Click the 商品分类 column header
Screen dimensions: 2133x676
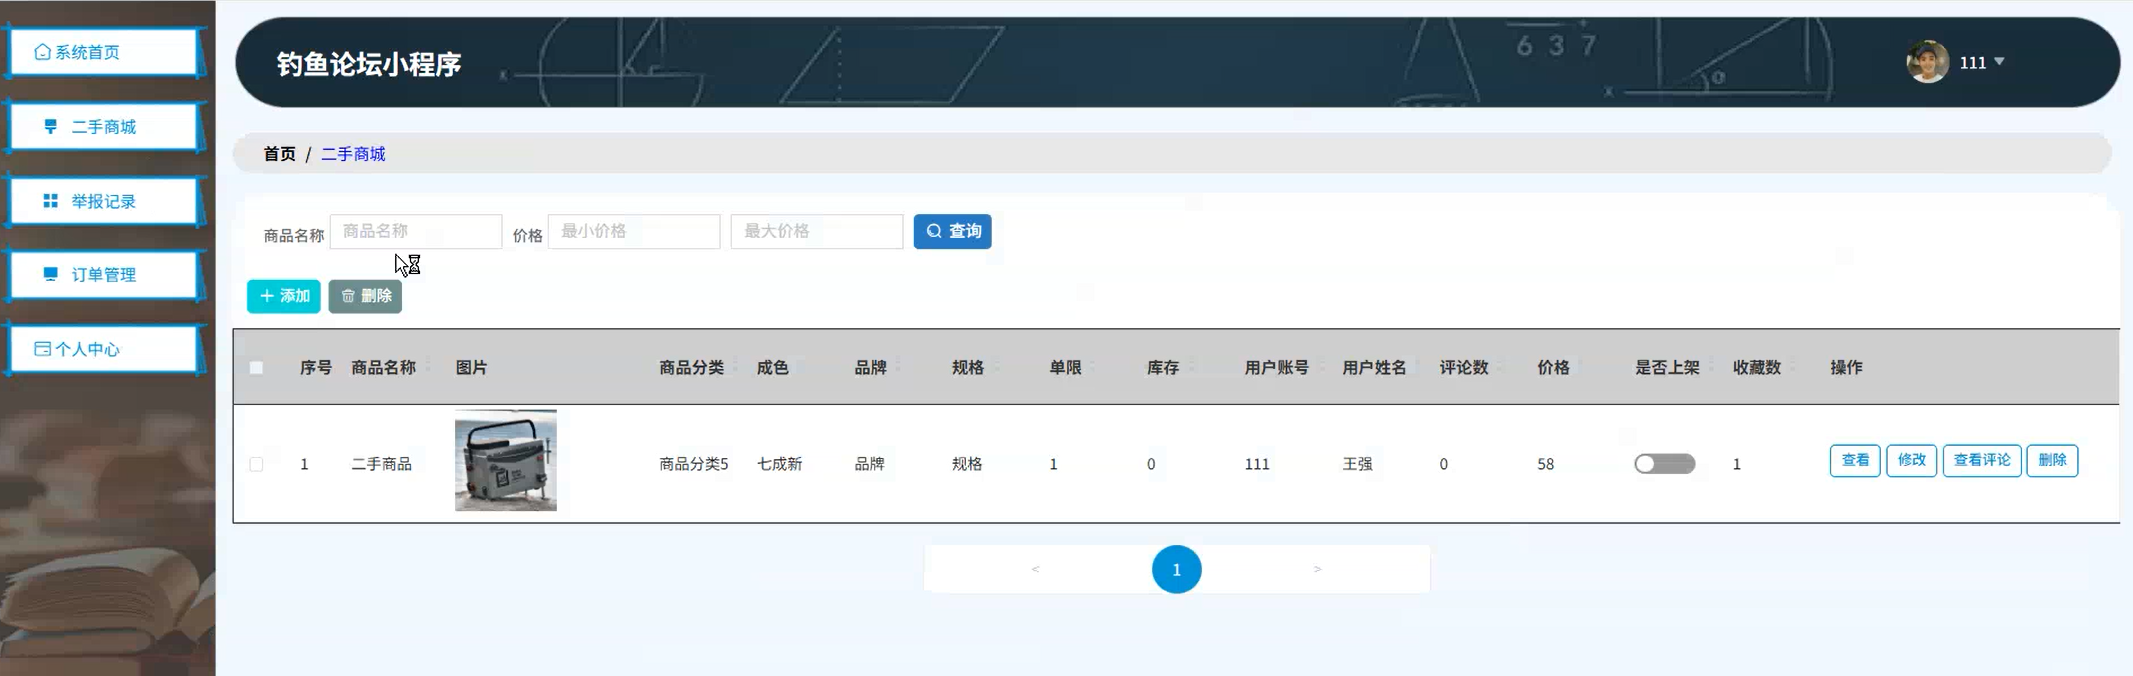point(692,368)
